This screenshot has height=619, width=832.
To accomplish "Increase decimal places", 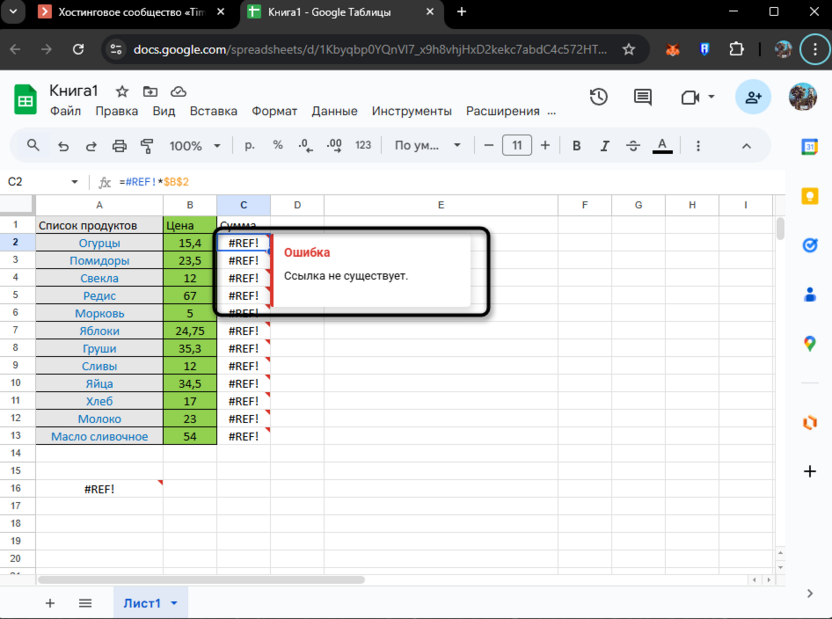I will (334, 145).
